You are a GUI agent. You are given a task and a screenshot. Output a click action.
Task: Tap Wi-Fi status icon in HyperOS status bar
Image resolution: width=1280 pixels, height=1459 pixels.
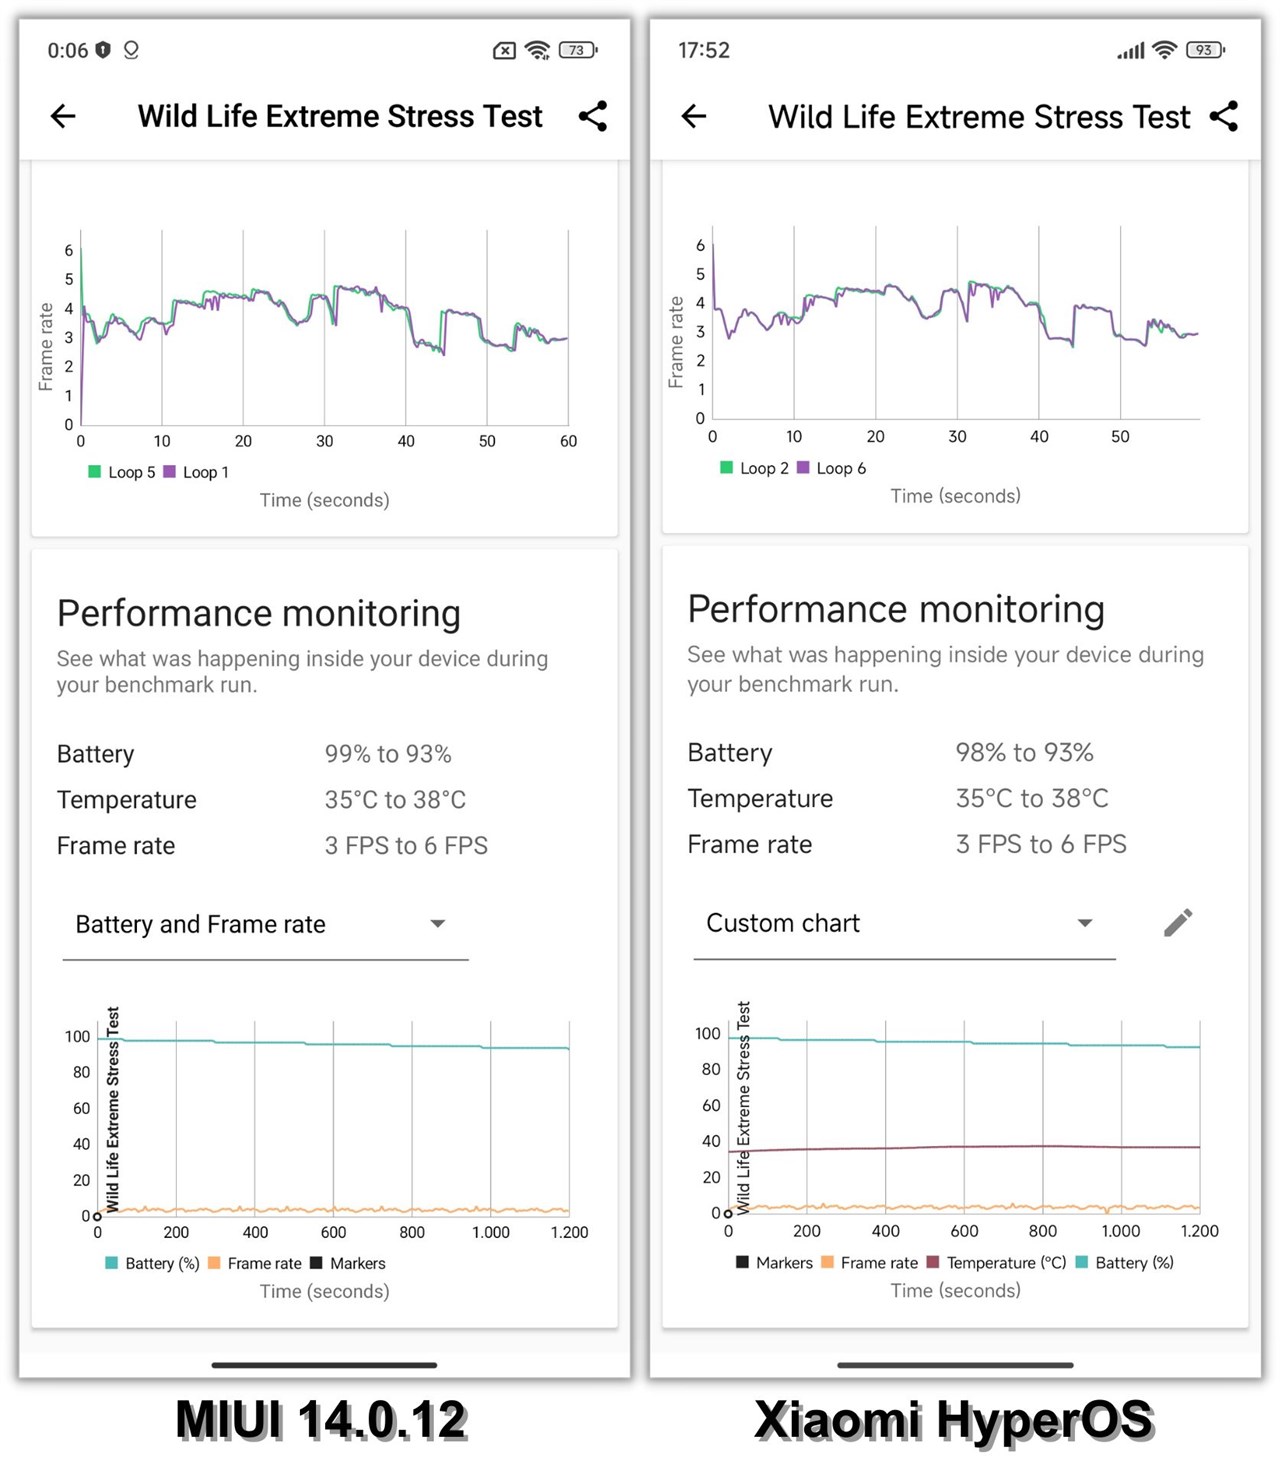point(1165,50)
